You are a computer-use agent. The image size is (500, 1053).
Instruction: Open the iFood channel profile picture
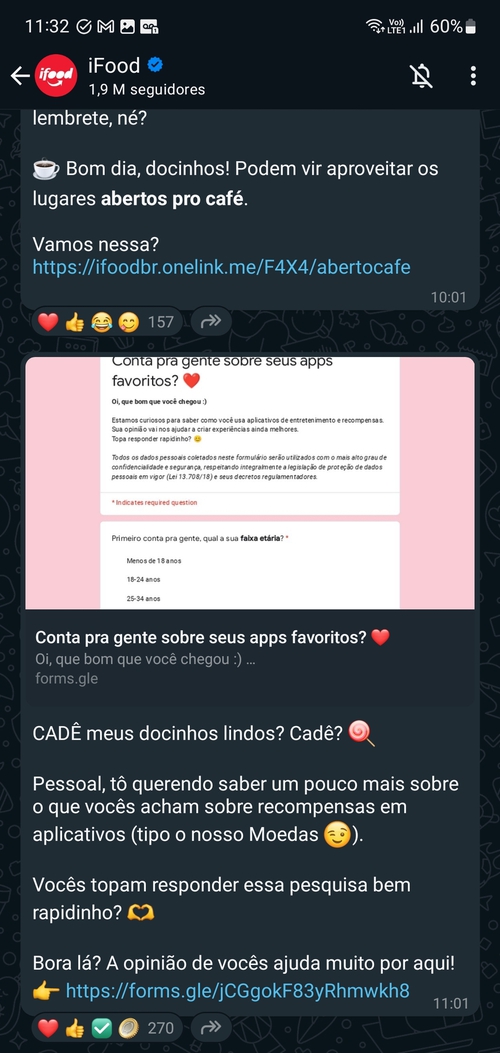coord(56,76)
